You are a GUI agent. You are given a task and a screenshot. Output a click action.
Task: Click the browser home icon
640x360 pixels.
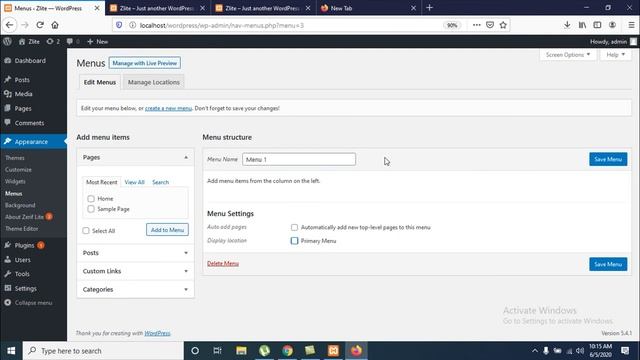pyautogui.click(x=55, y=25)
